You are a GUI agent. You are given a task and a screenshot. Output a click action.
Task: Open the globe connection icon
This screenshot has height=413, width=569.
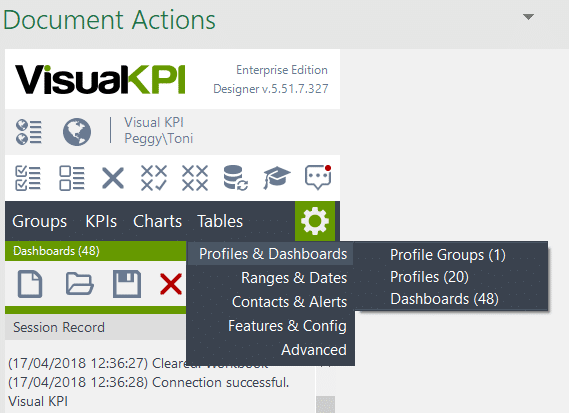(77, 132)
